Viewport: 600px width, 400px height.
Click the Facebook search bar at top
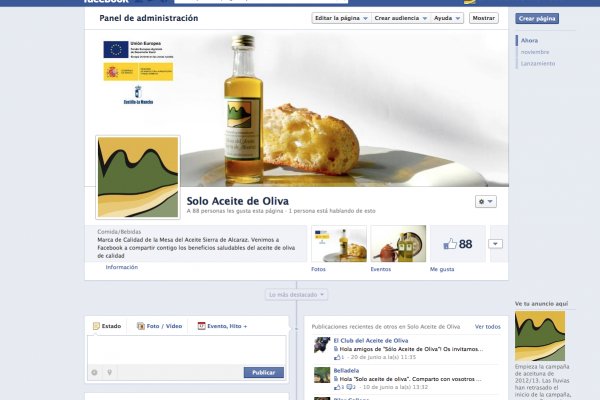[x=261, y=1]
